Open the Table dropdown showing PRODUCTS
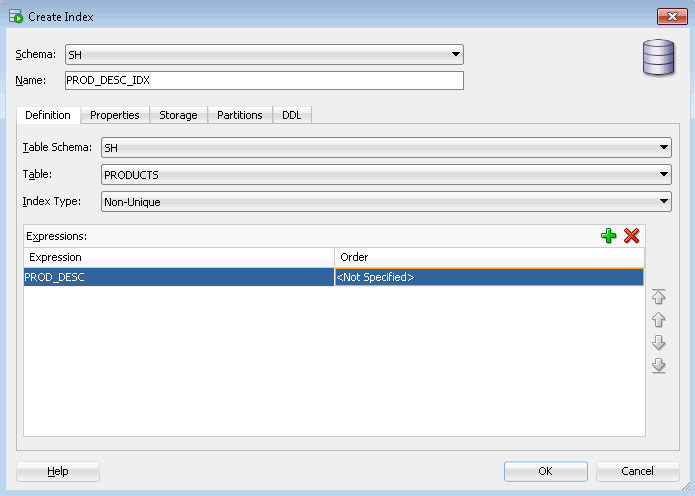695x496 pixels. 664,175
